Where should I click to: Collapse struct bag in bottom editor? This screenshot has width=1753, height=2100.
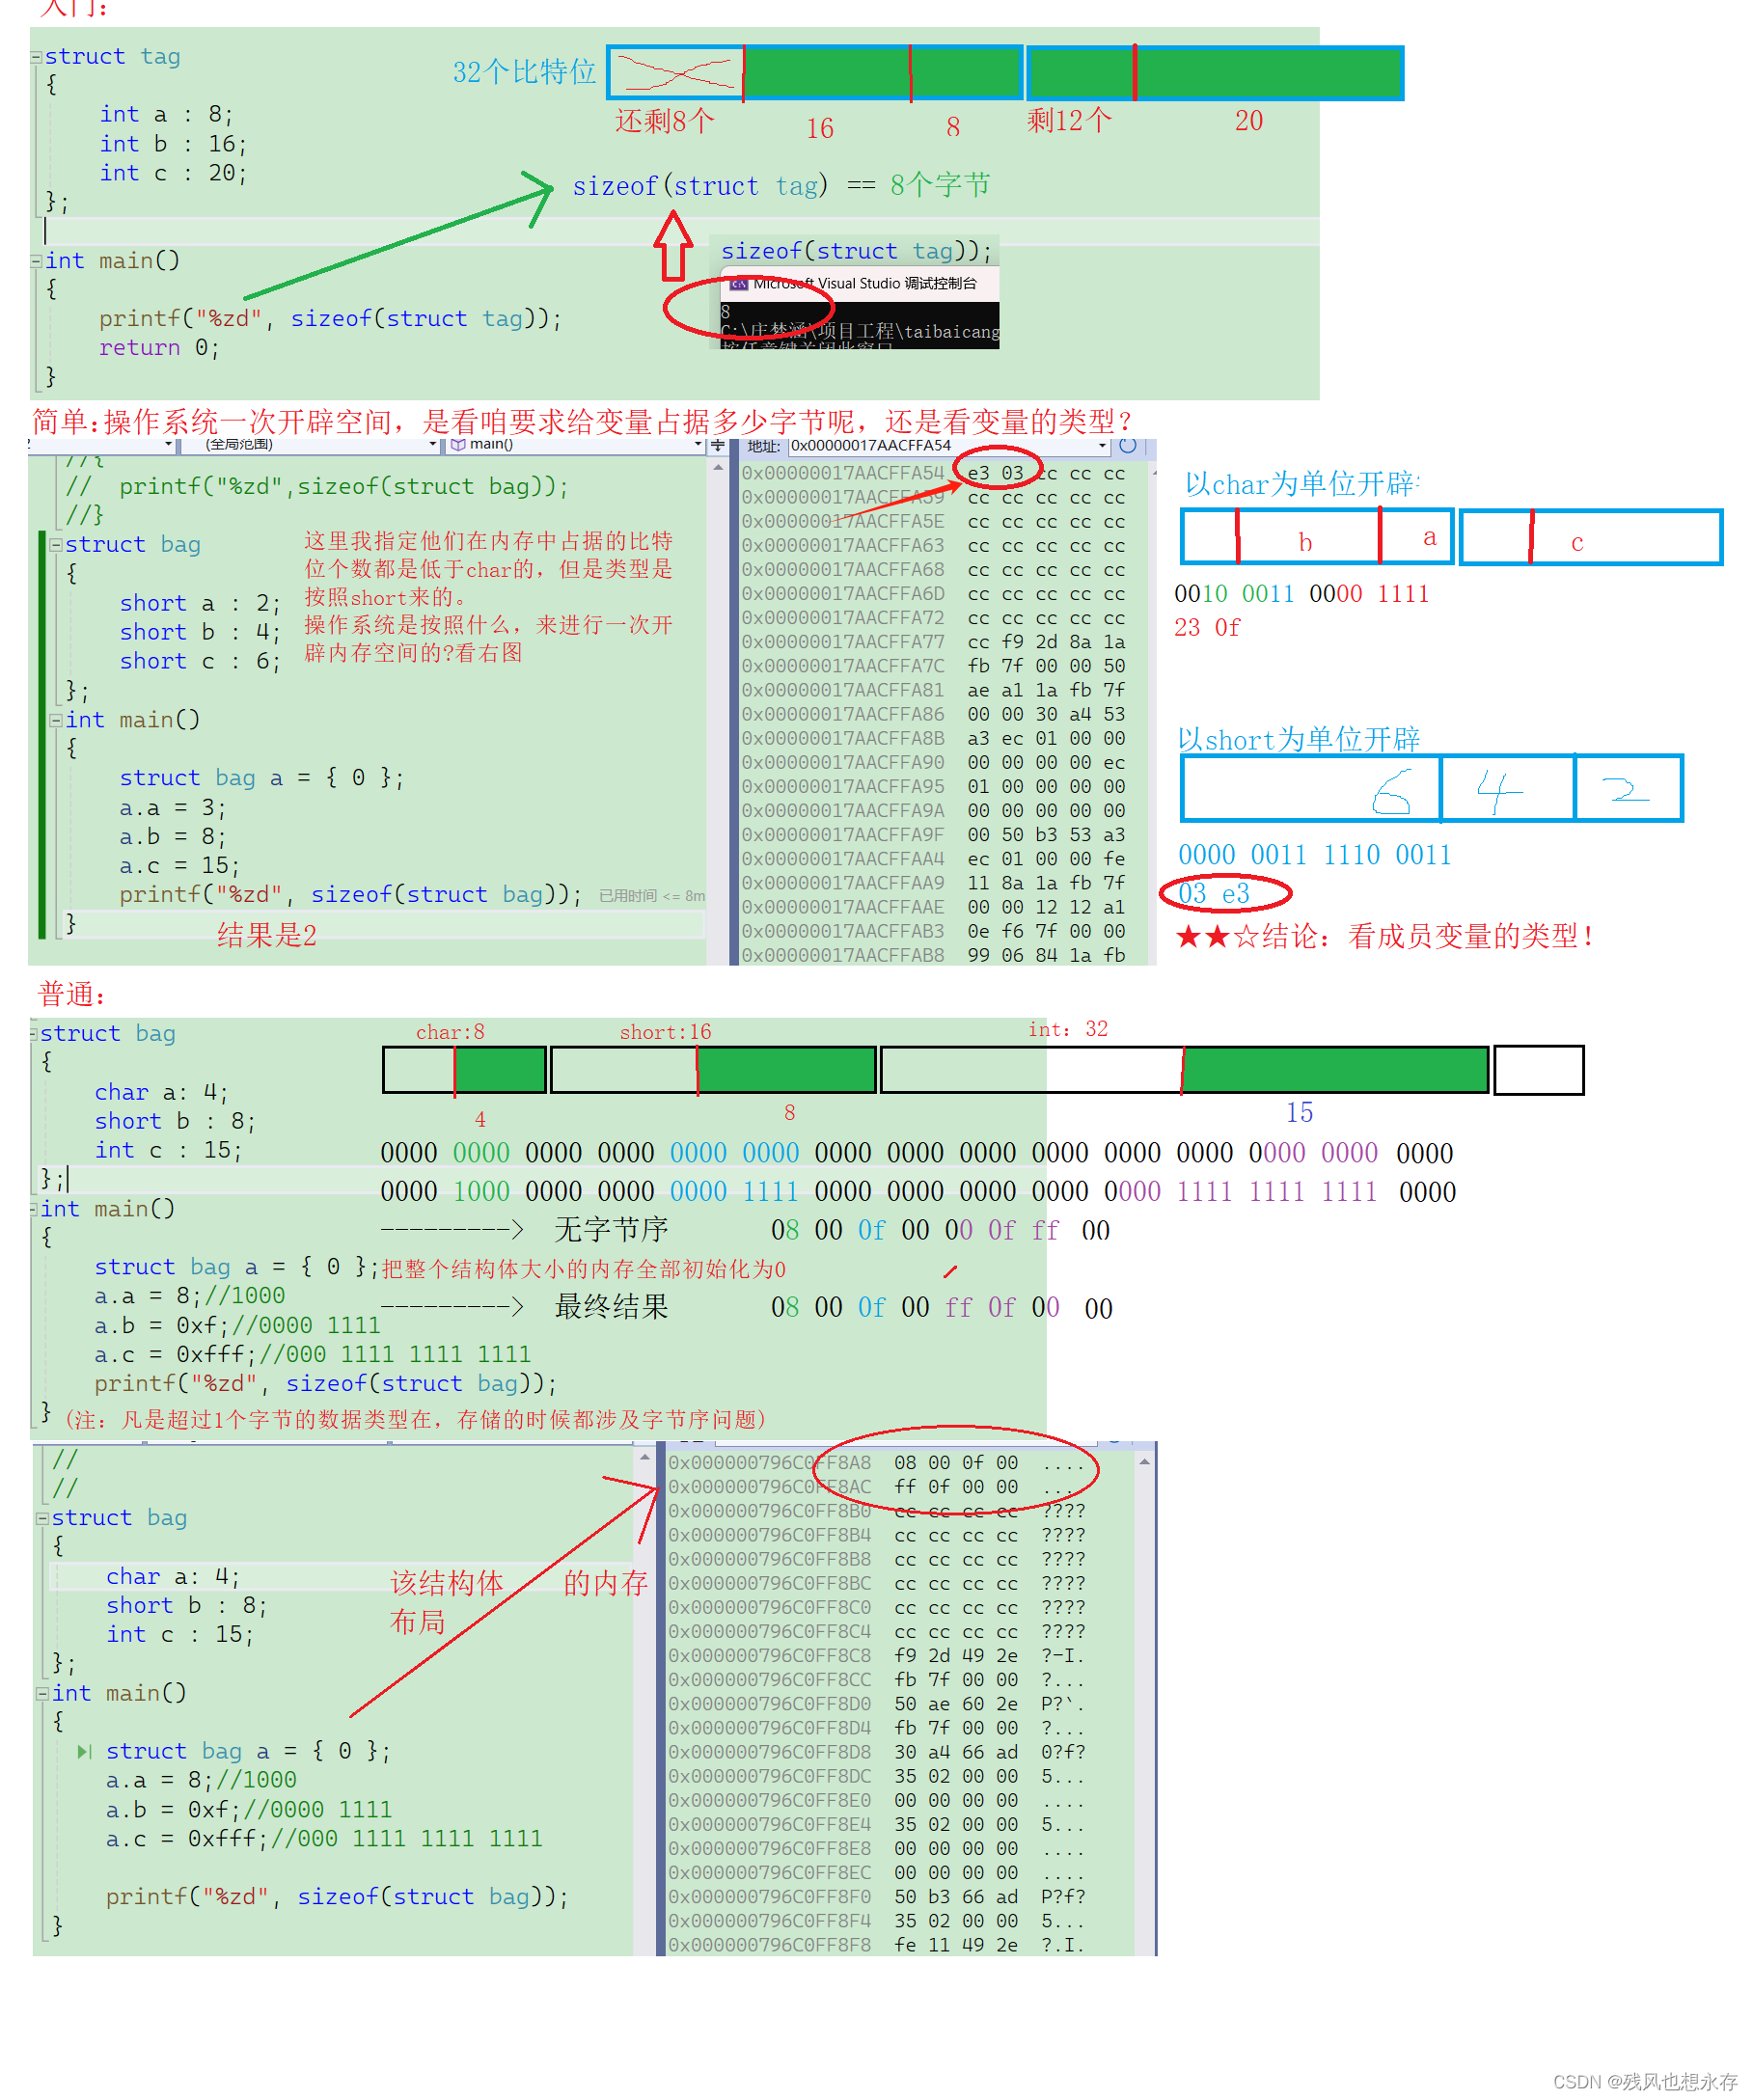point(42,1519)
